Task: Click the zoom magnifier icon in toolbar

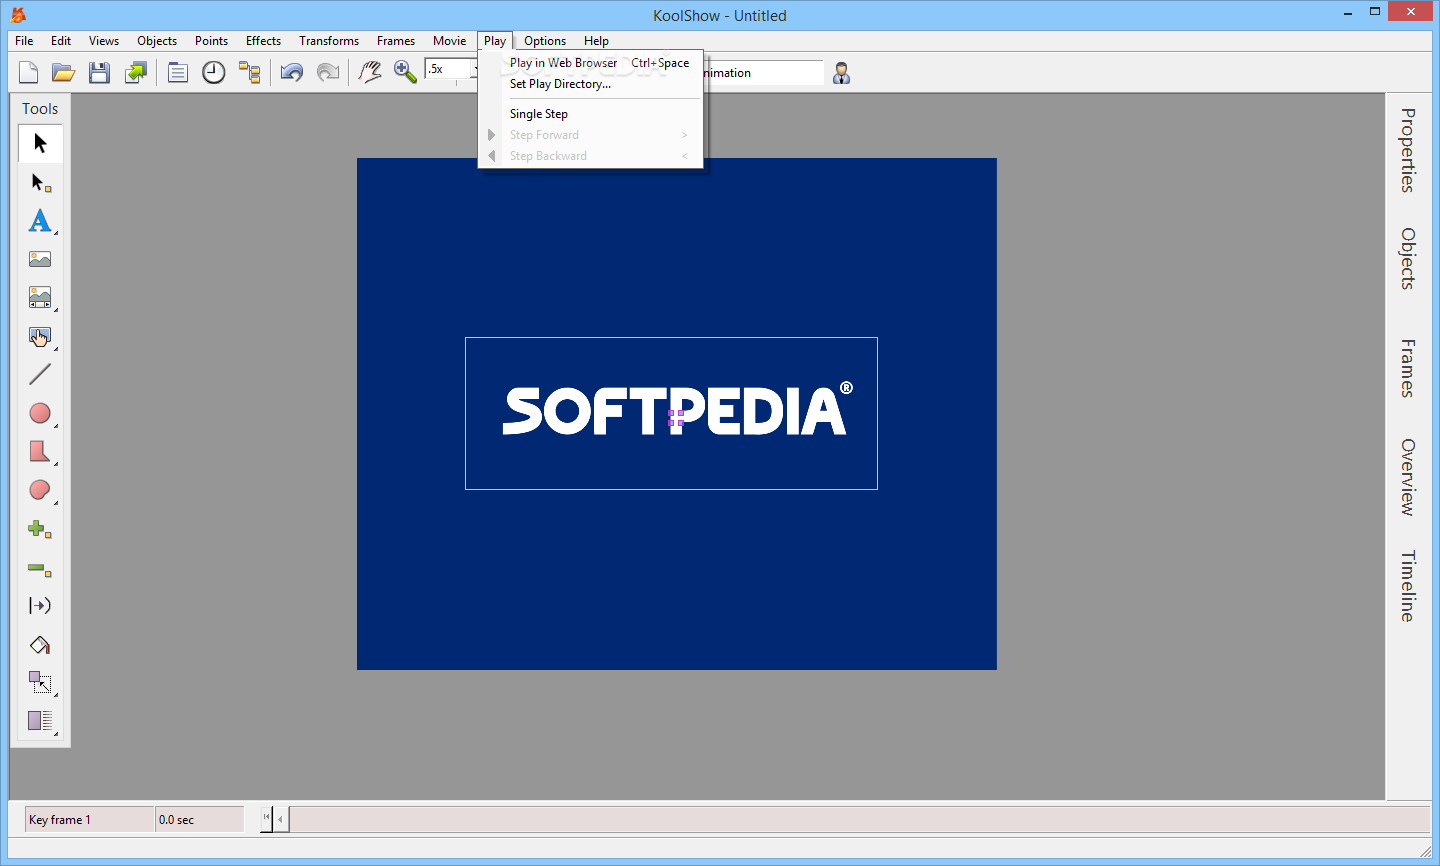Action: [405, 72]
